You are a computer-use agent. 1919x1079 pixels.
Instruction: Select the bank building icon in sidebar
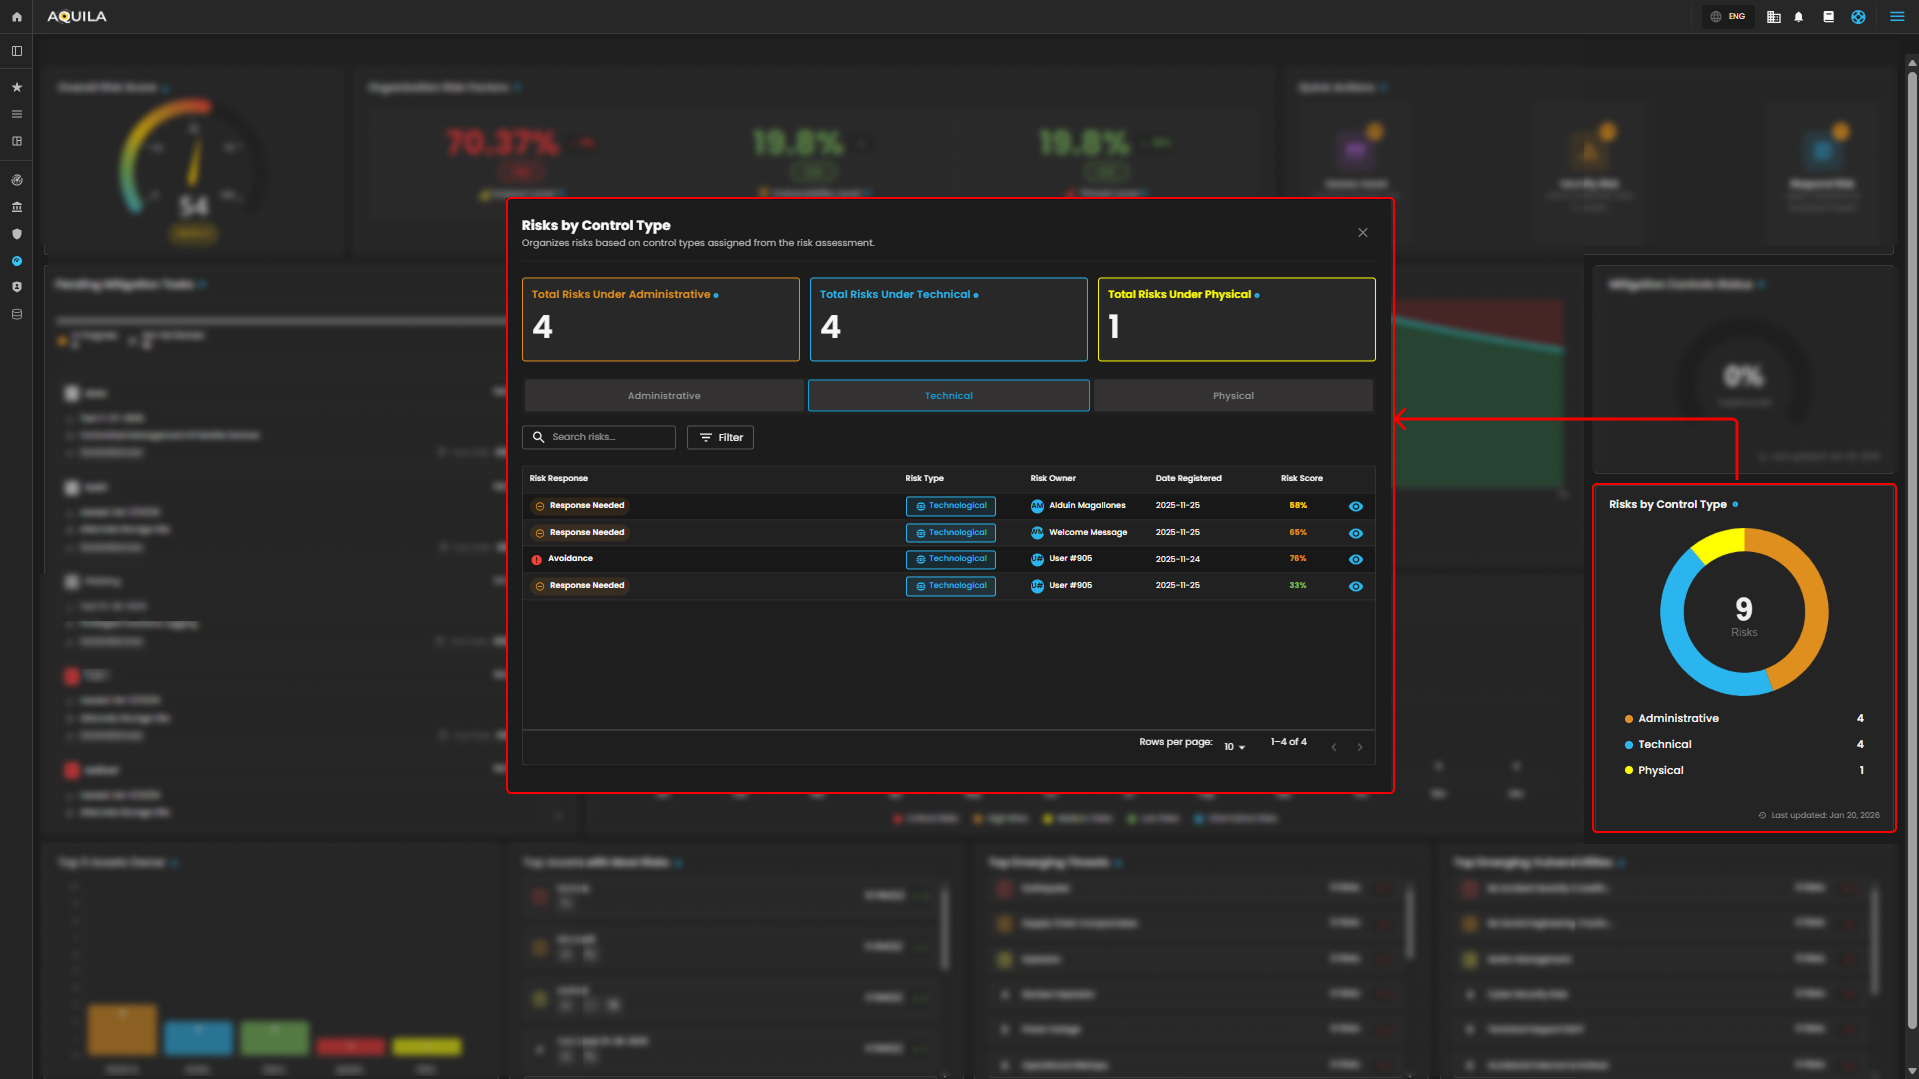17,208
